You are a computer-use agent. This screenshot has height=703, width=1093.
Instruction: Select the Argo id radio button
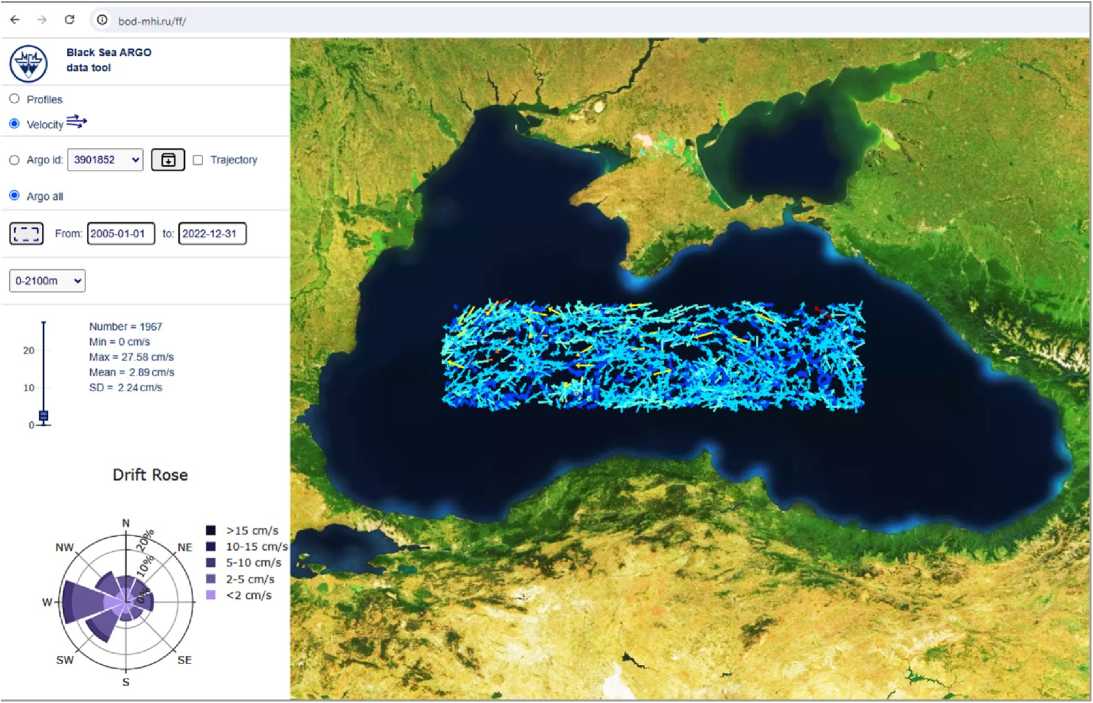coord(14,160)
